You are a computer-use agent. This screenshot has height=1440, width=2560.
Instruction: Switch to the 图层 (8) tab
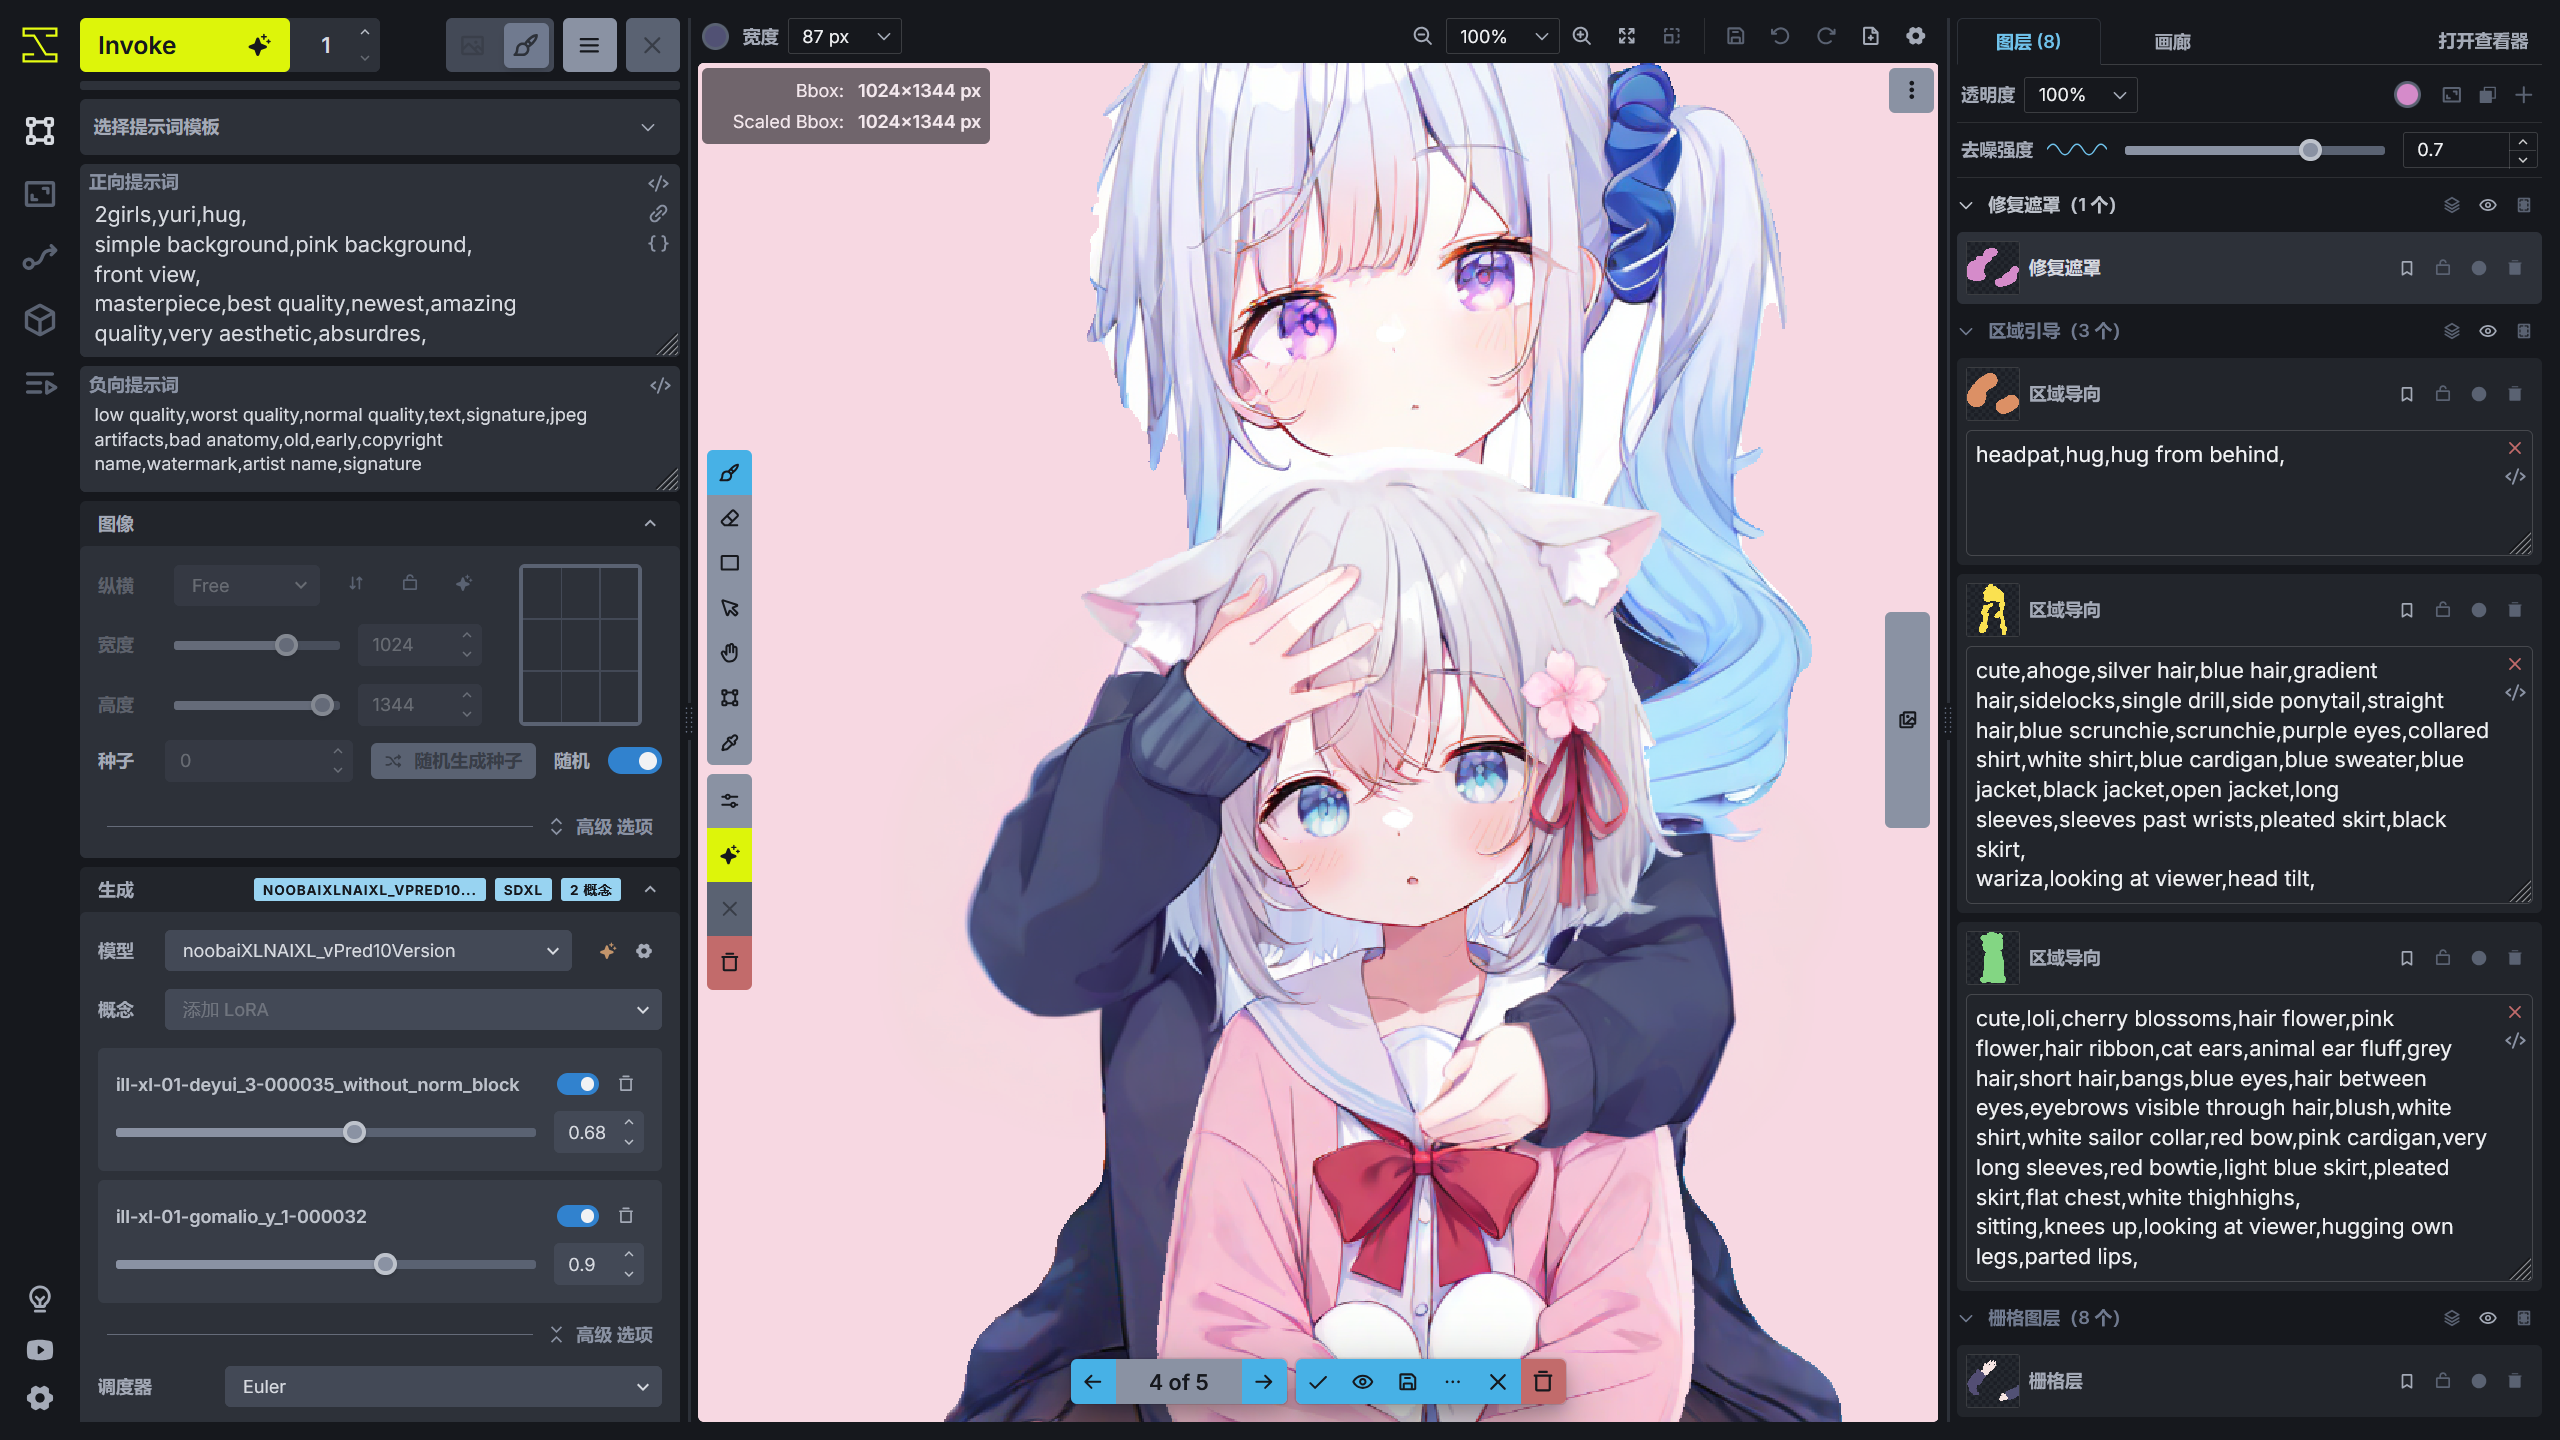coord(2027,42)
